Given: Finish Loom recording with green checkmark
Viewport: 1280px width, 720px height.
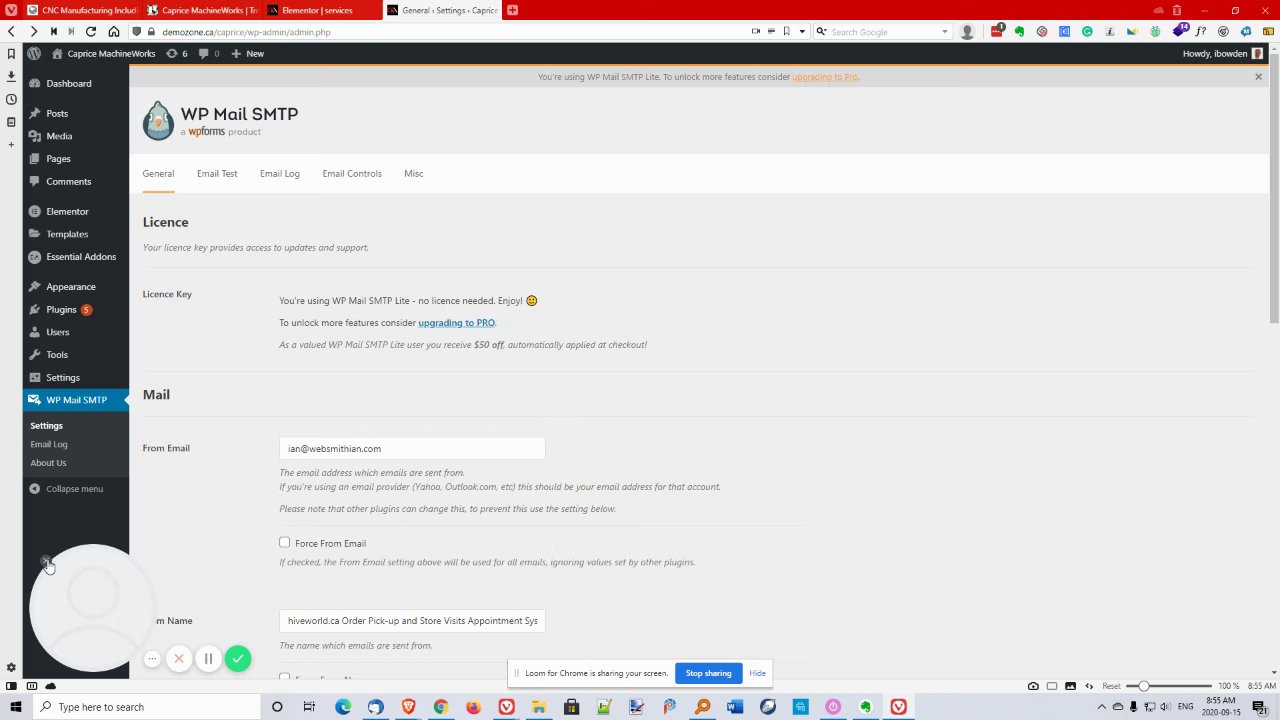Looking at the screenshot, I should 237,658.
